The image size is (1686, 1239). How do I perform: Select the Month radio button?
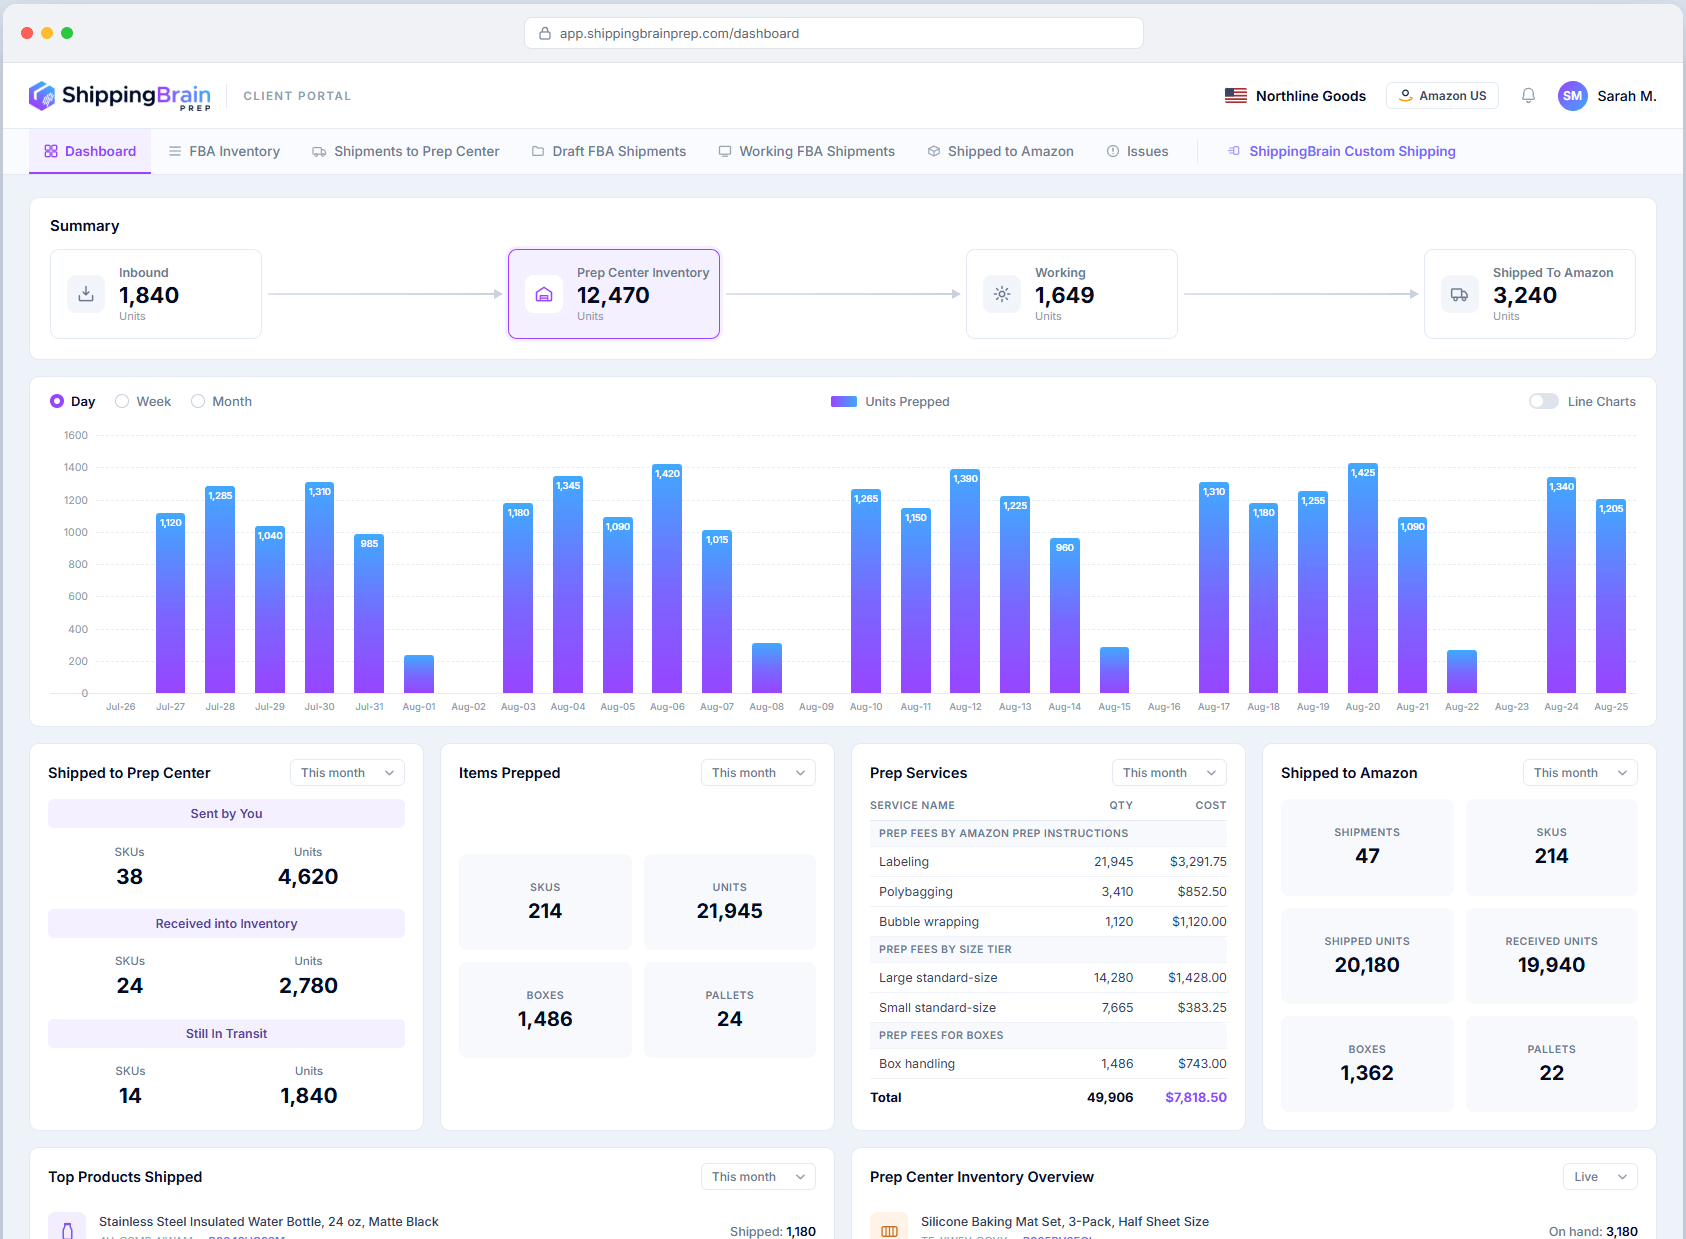pyautogui.click(x=198, y=401)
